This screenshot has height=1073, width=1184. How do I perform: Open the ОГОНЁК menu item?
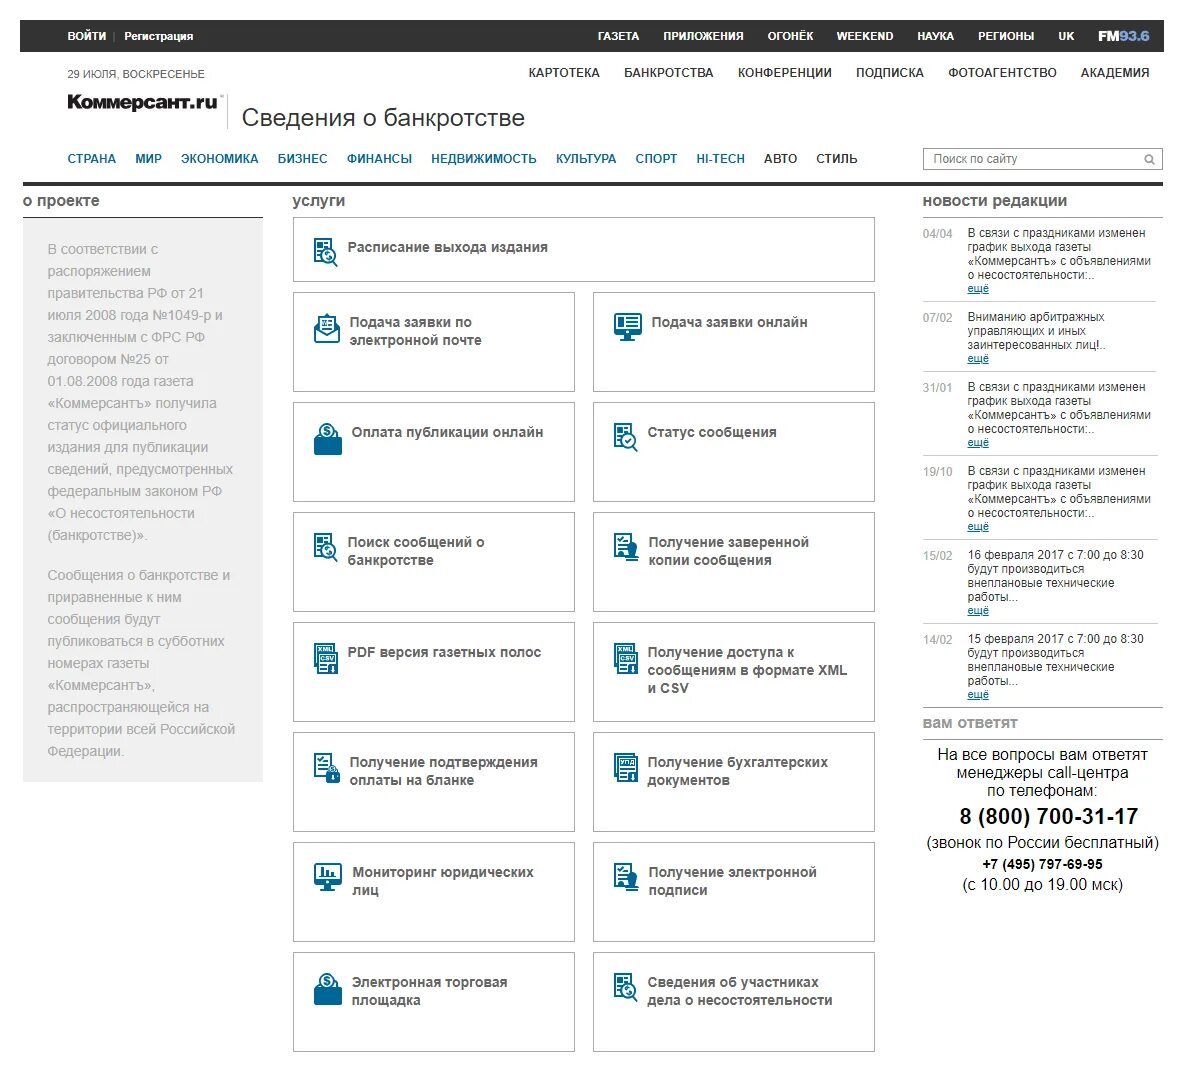pyautogui.click(x=790, y=36)
